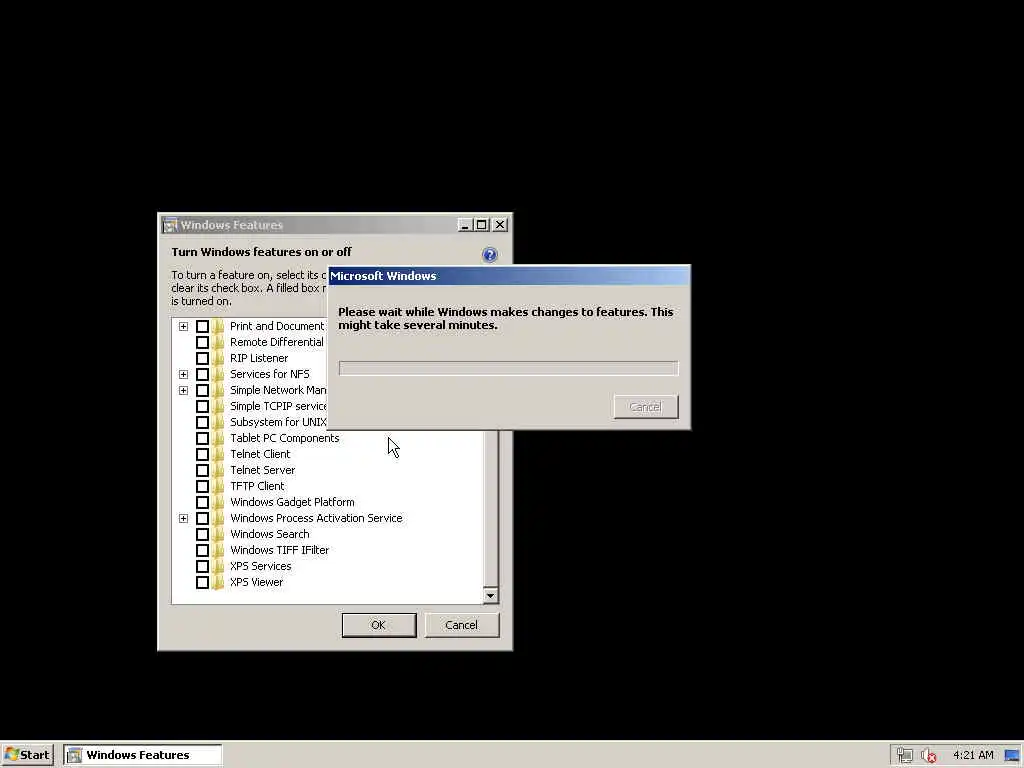Click folder icon beside Windows Gadget Platform

(218, 502)
